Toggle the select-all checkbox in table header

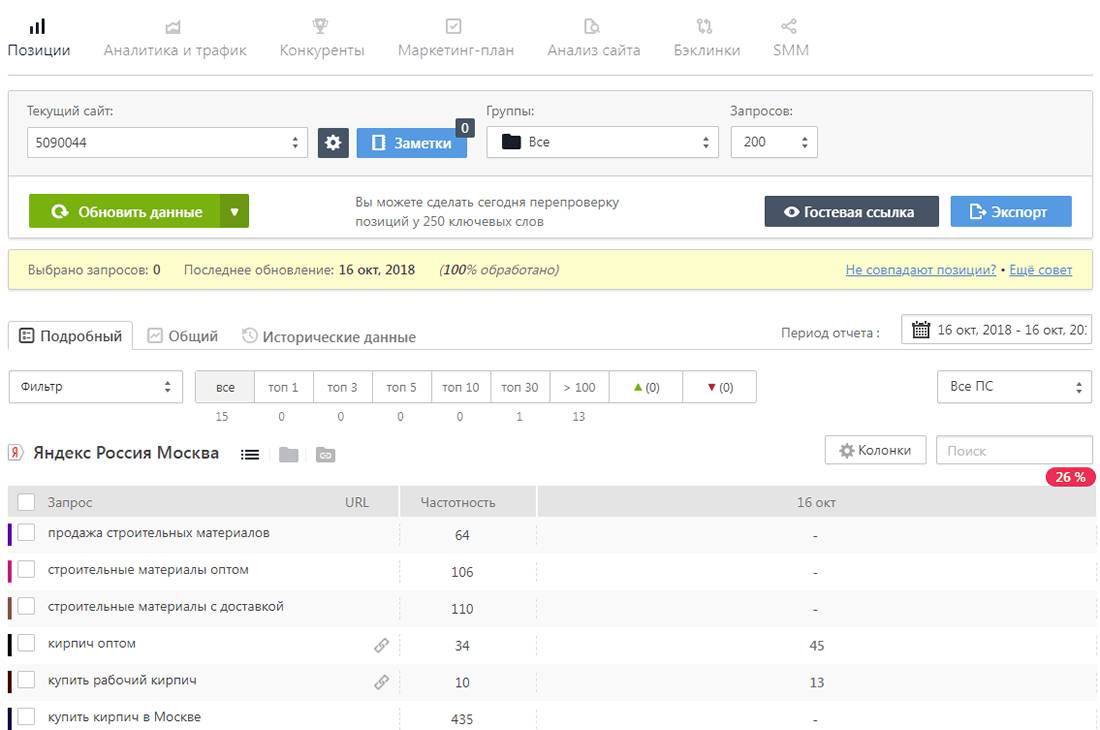coord(27,502)
